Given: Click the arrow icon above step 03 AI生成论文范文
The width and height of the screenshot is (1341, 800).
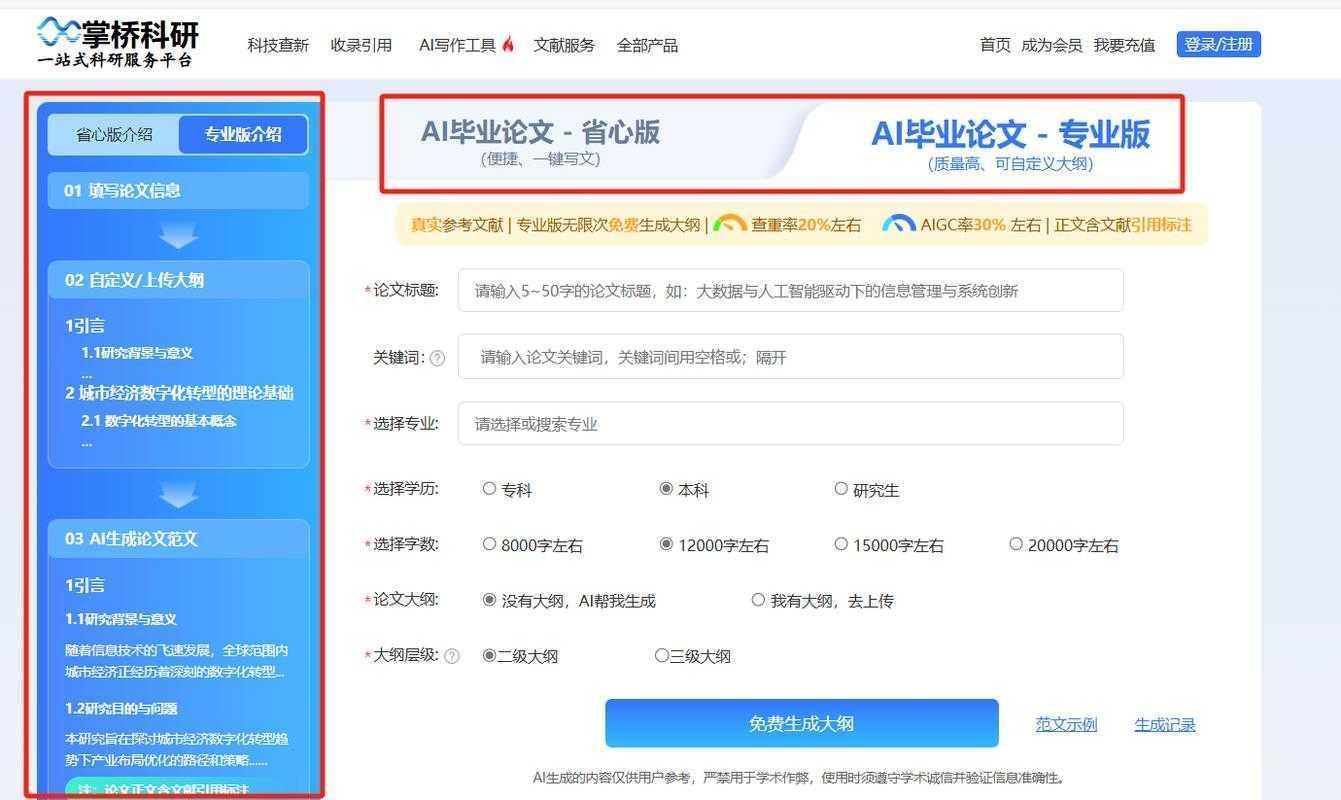Looking at the screenshot, I should click(178, 493).
